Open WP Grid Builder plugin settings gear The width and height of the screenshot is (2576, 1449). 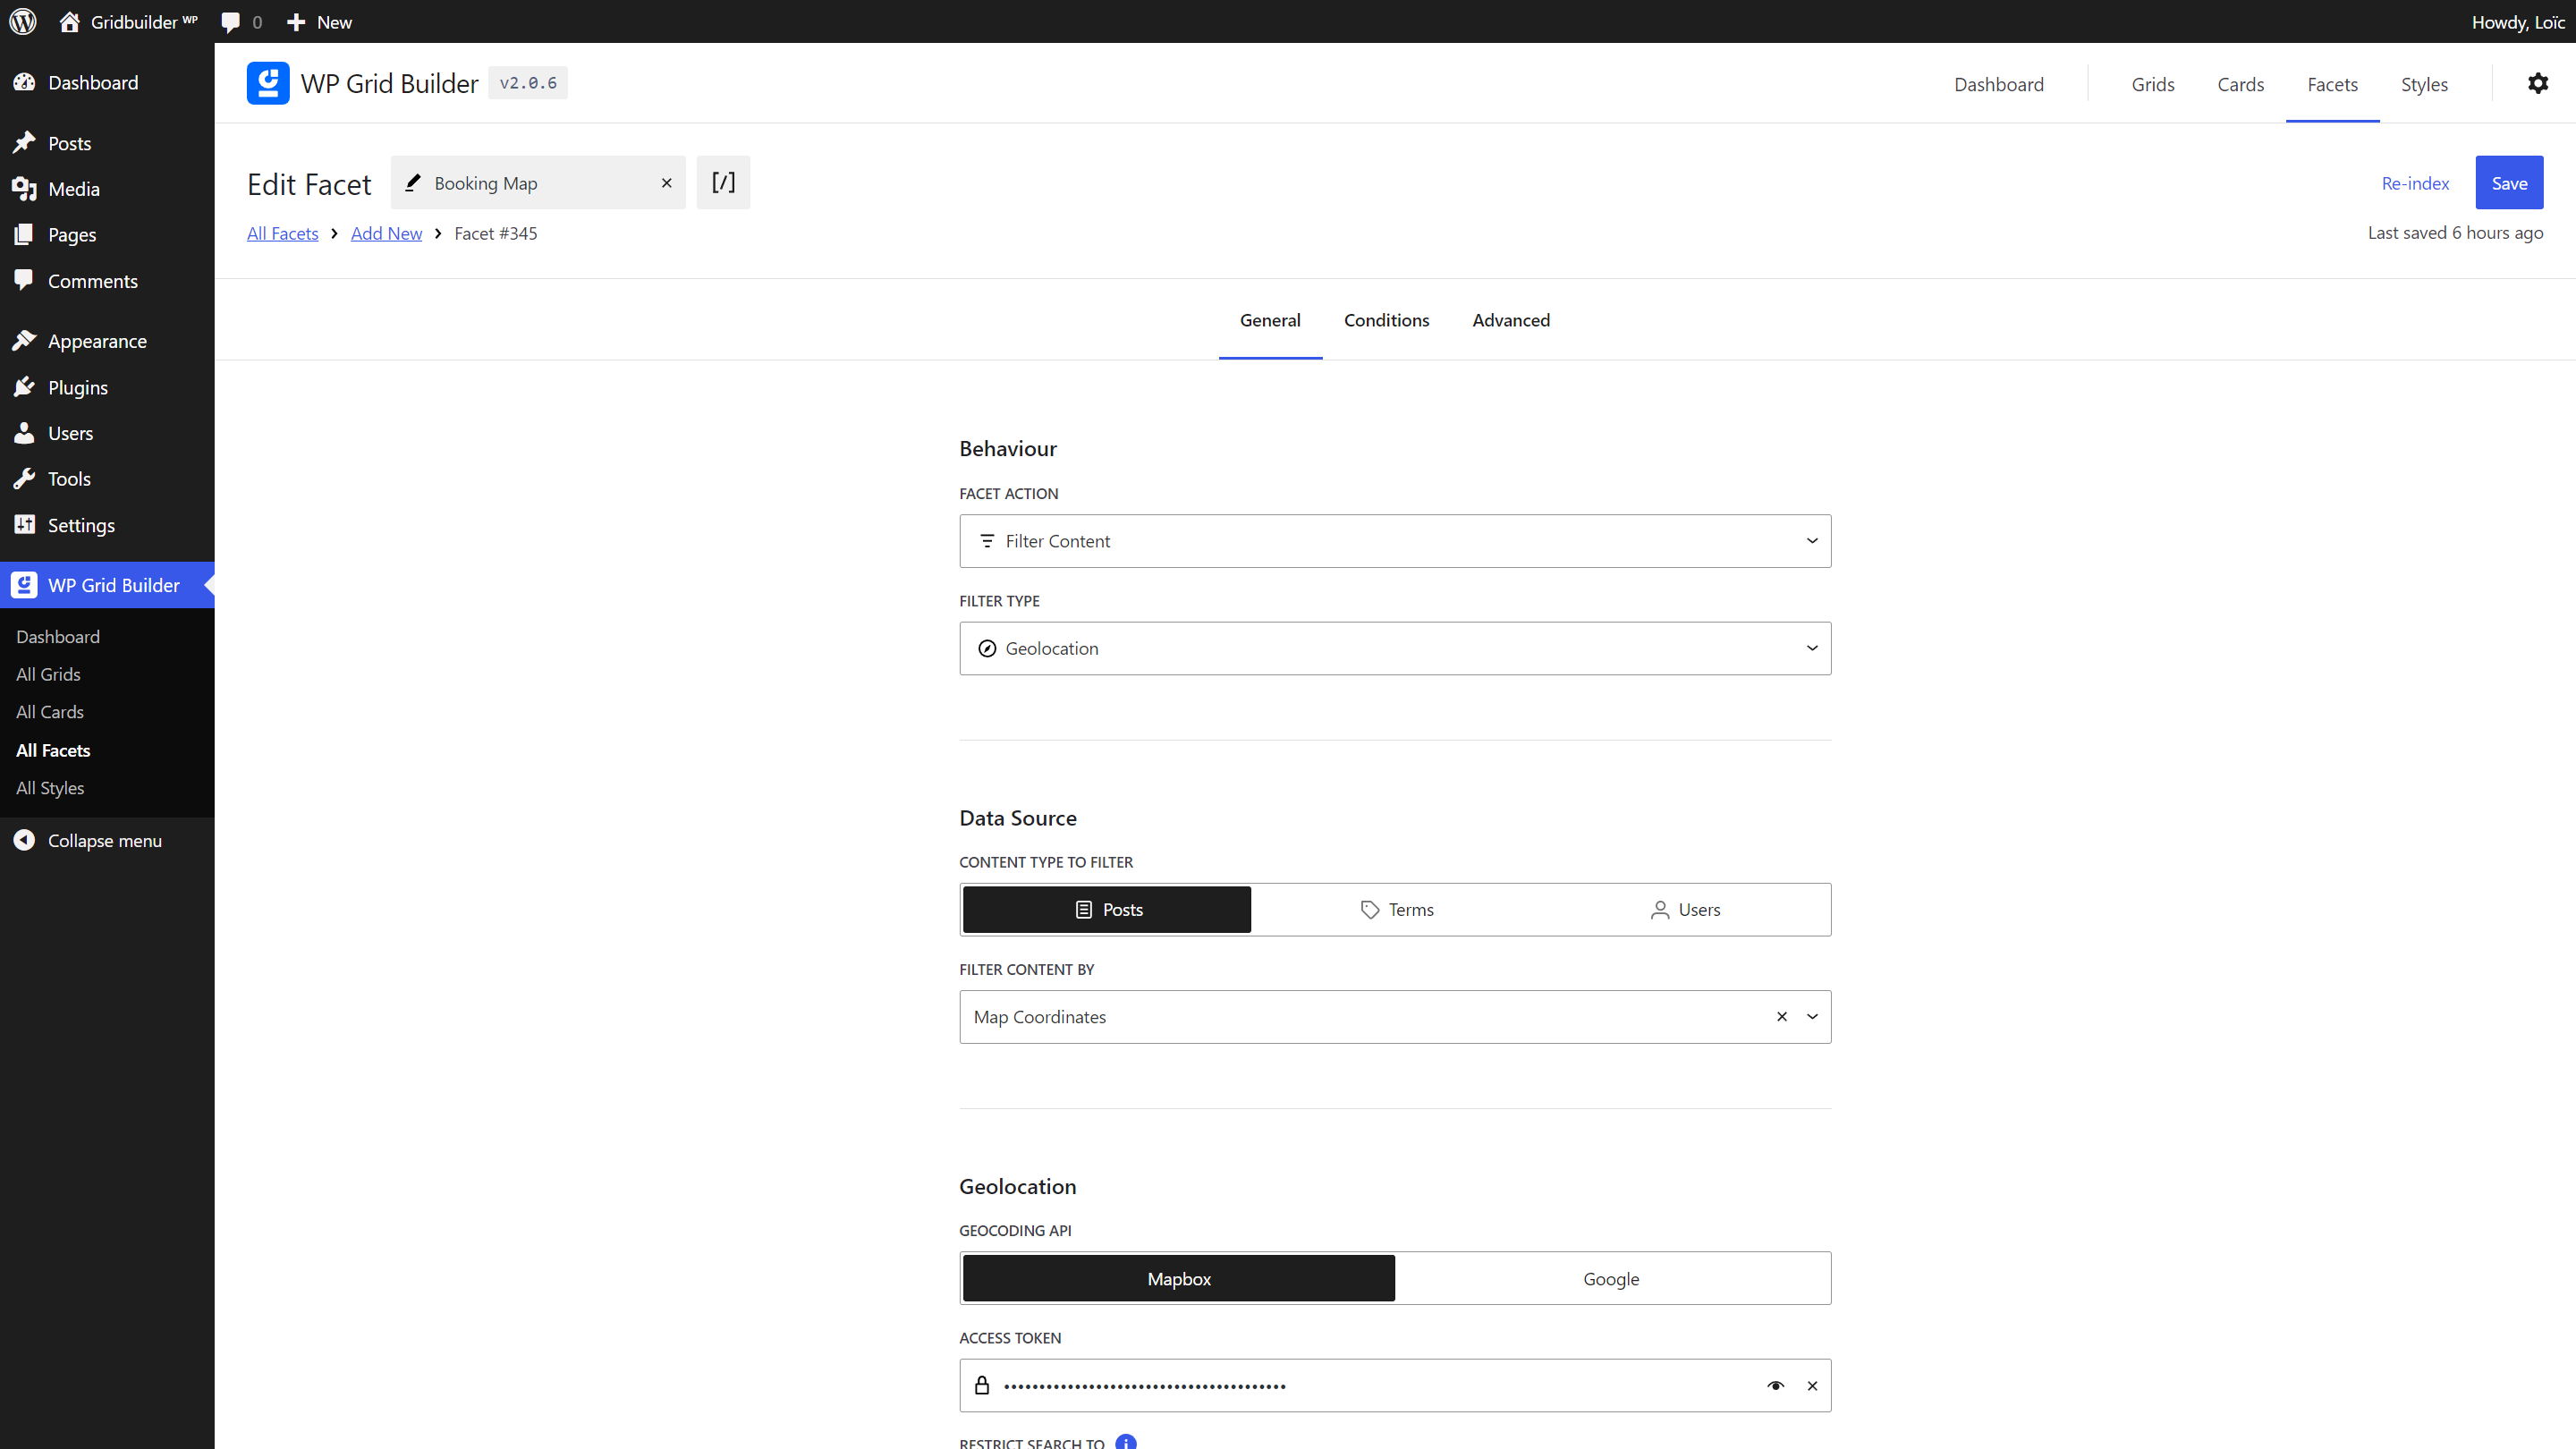point(2539,83)
